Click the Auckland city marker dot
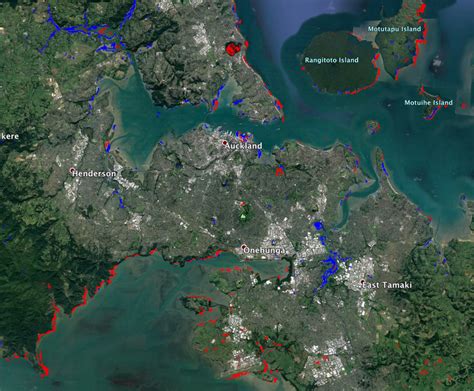The width and height of the screenshot is (474, 391). (224, 143)
